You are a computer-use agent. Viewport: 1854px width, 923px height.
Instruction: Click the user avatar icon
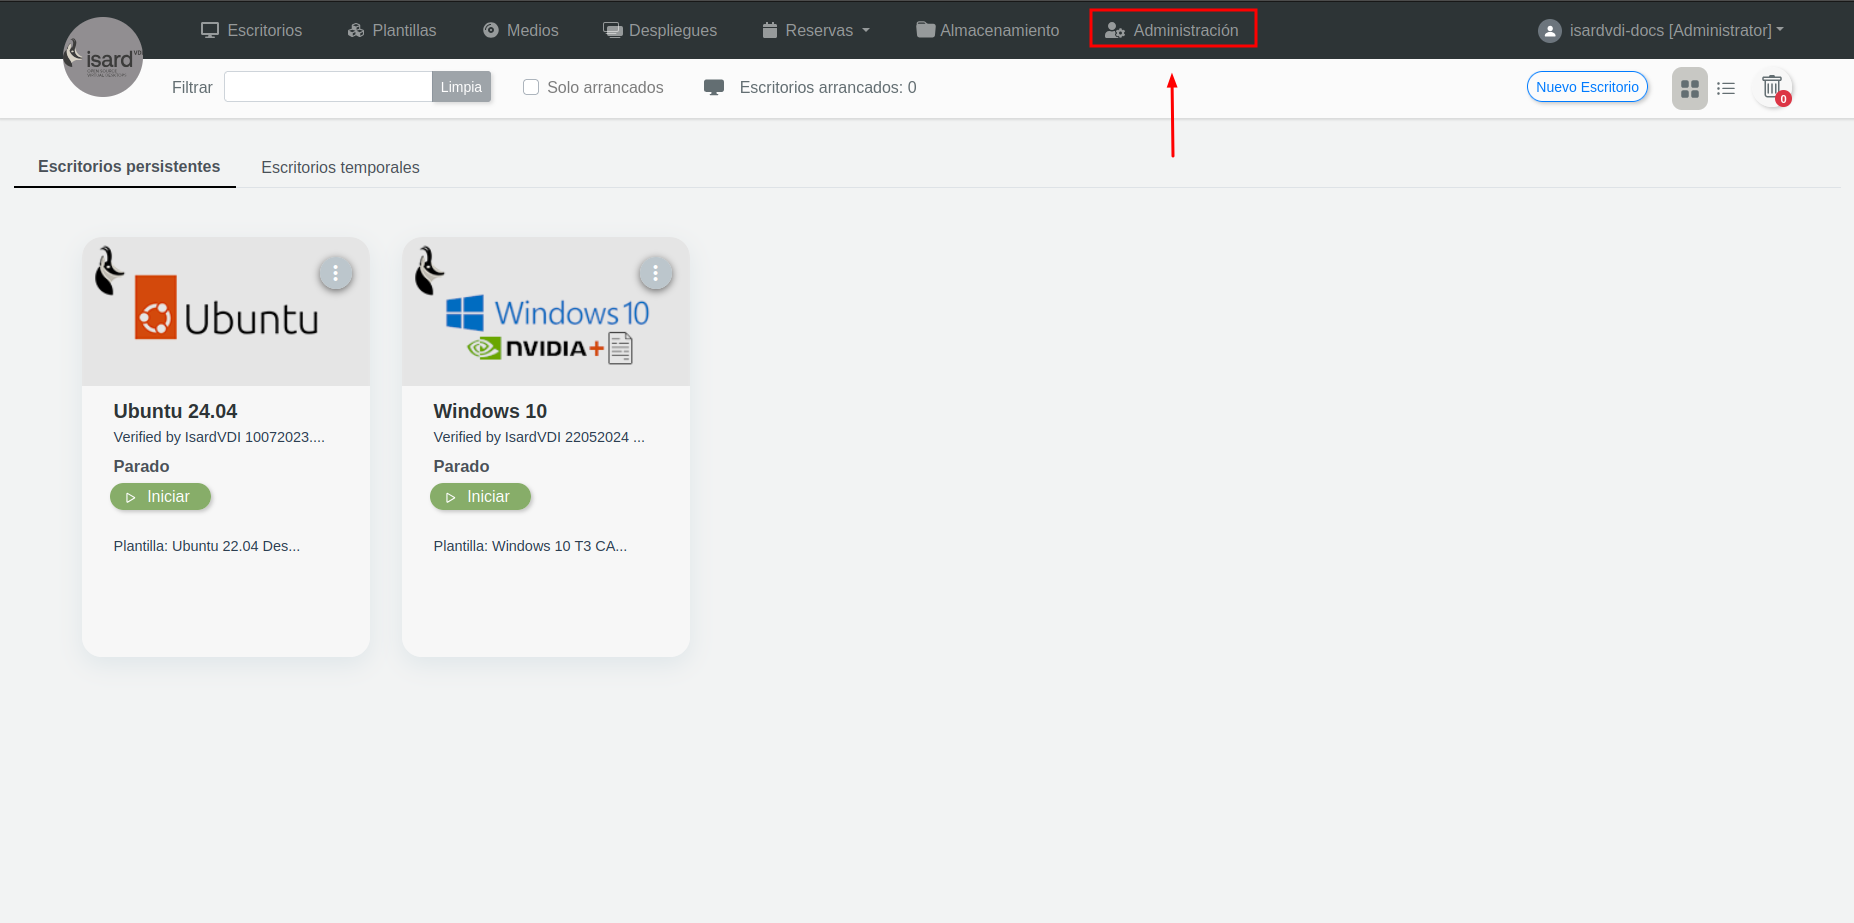[1549, 31]
